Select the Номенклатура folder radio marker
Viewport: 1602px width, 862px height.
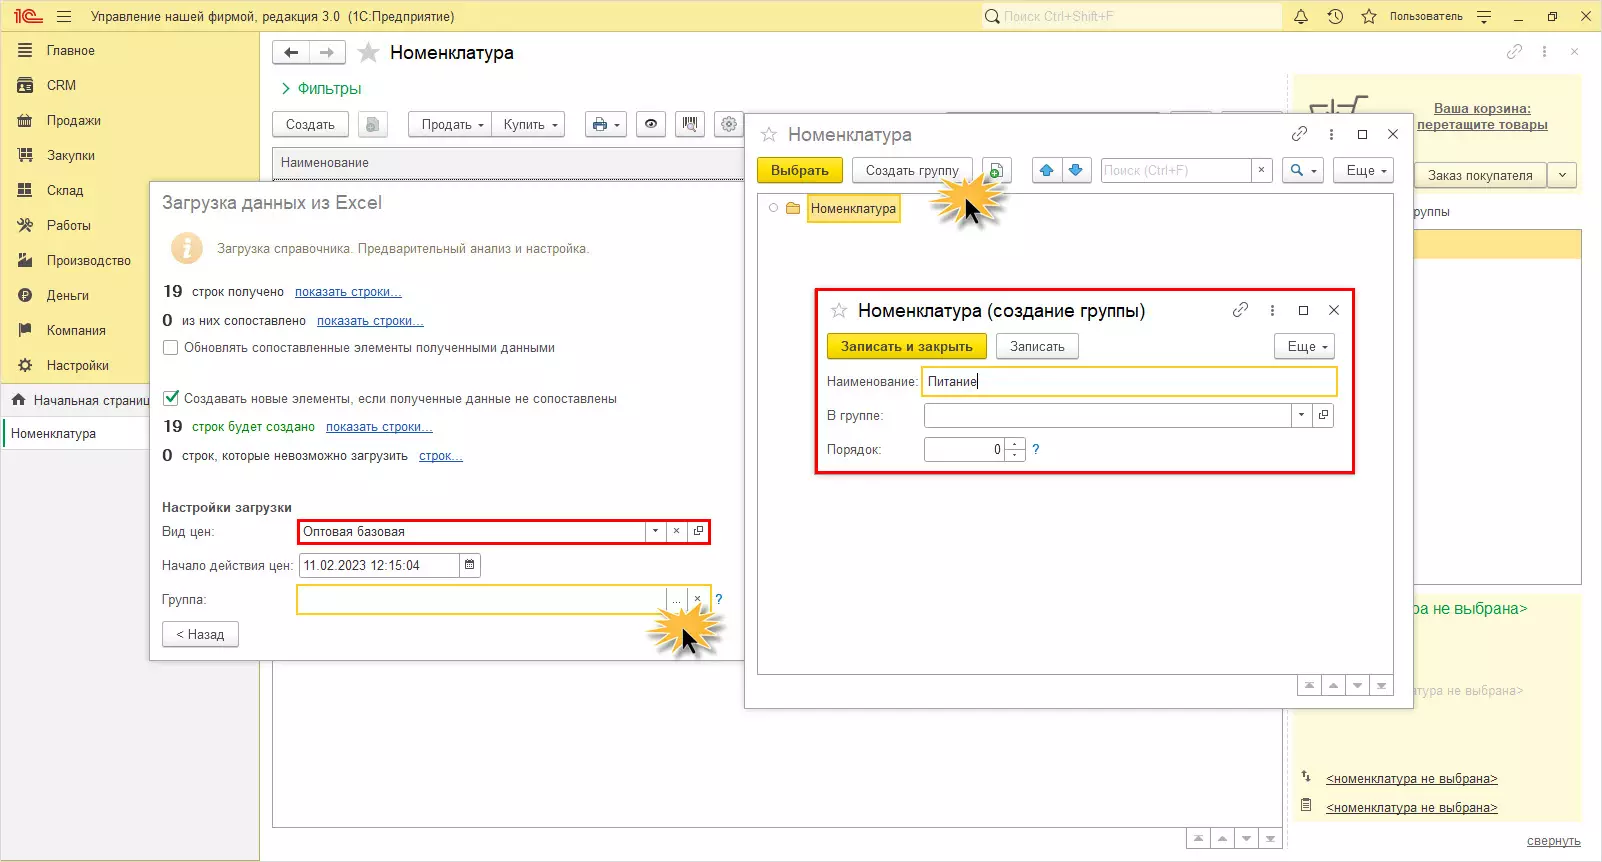(x=773, y=208)
